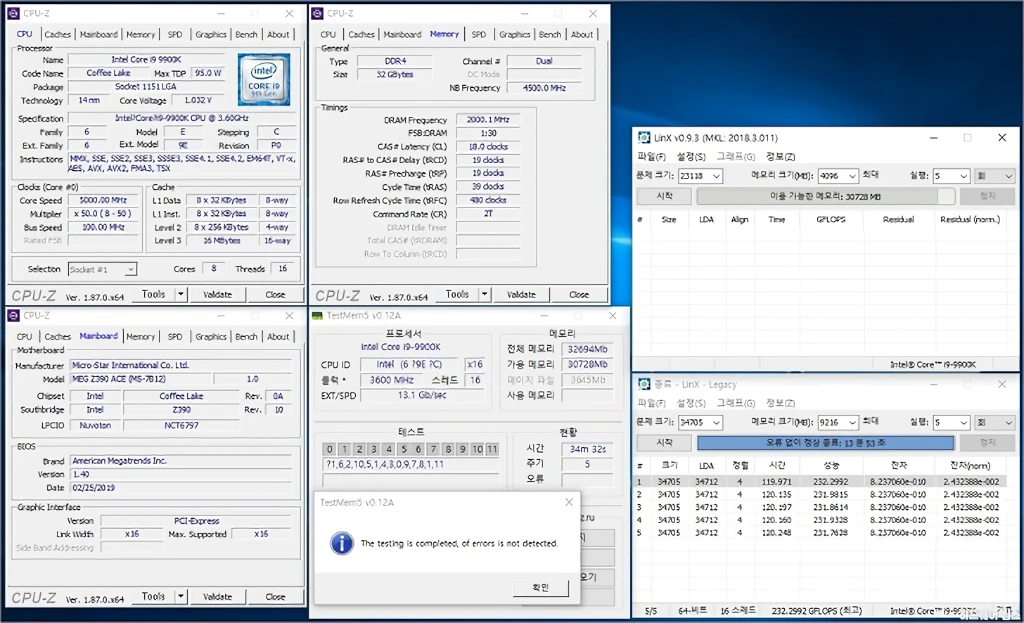Open the About tab in the CPU-Z Memory window
Viewport: 1024px width, 623px height.
(x=582, y=34)
